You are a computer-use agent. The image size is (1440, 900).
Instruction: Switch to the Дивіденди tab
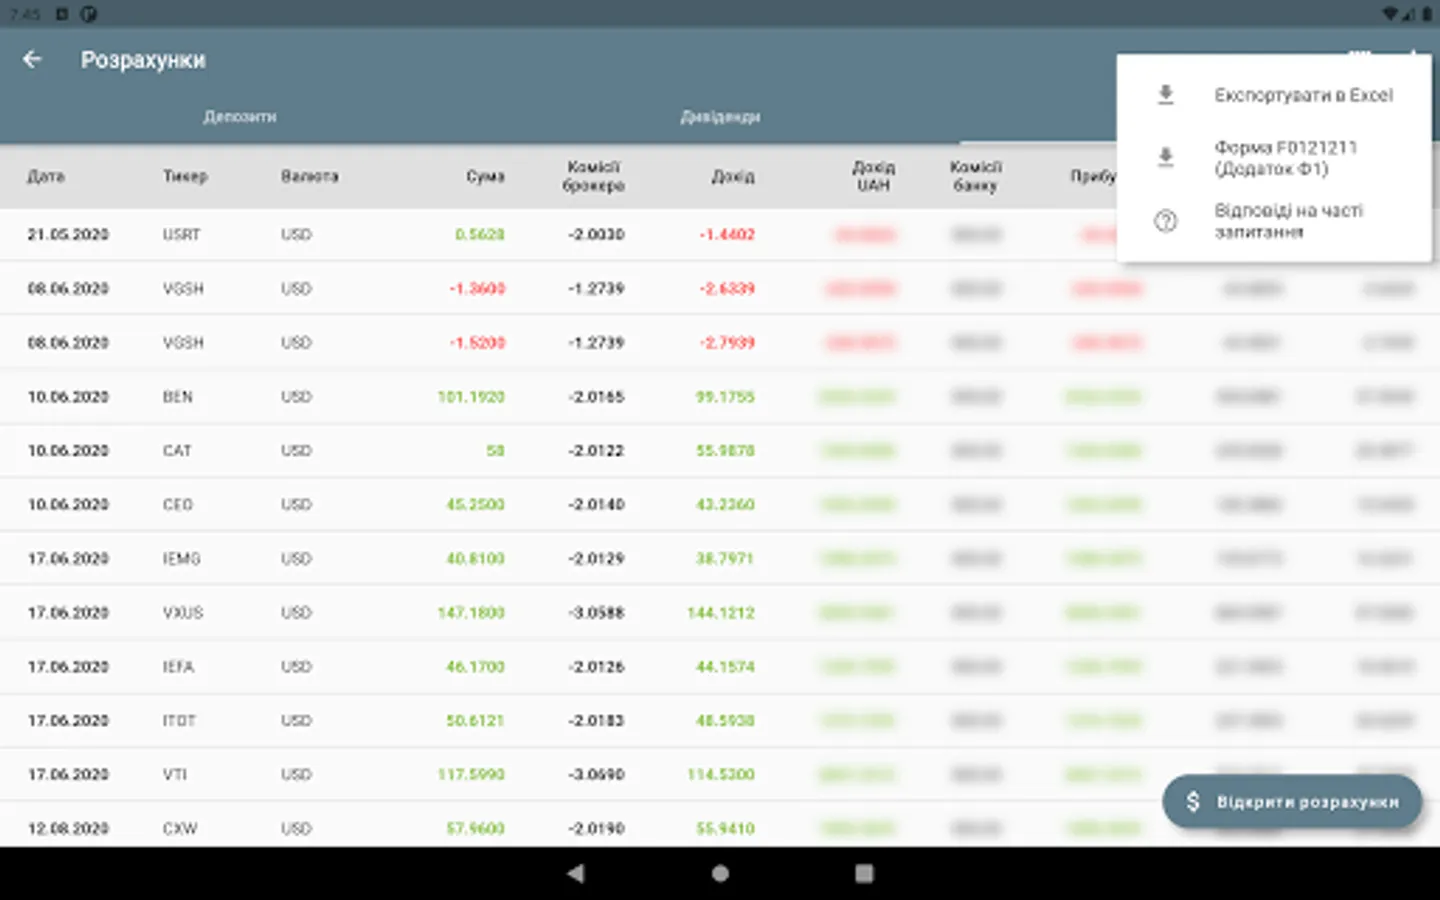click(x=720, y=117)
